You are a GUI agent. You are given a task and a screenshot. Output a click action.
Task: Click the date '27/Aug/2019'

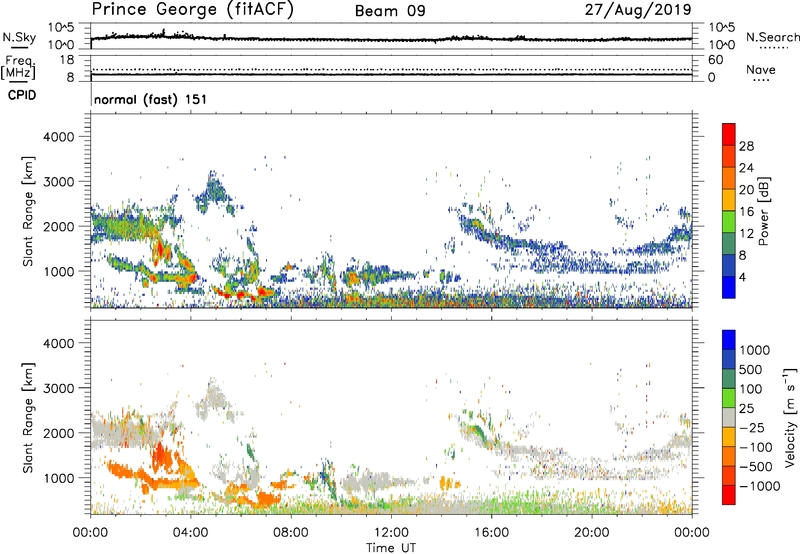tap(638, 10)
